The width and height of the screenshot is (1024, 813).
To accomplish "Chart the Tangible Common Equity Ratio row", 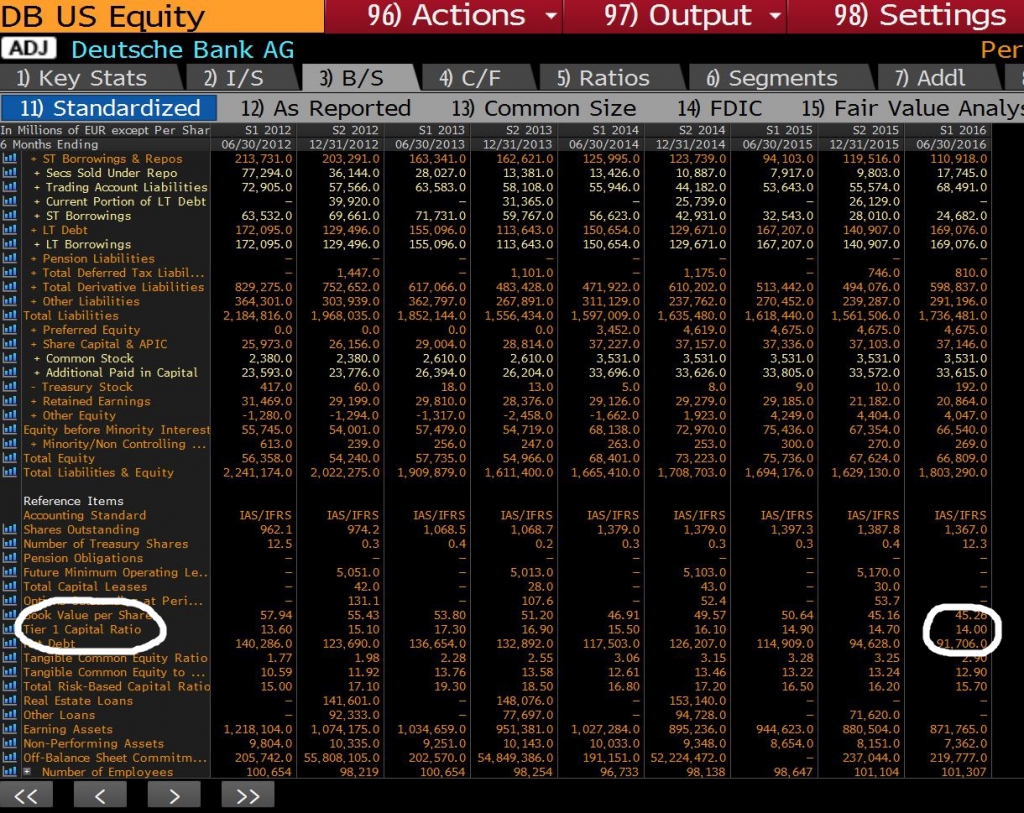I will [10, 658].
